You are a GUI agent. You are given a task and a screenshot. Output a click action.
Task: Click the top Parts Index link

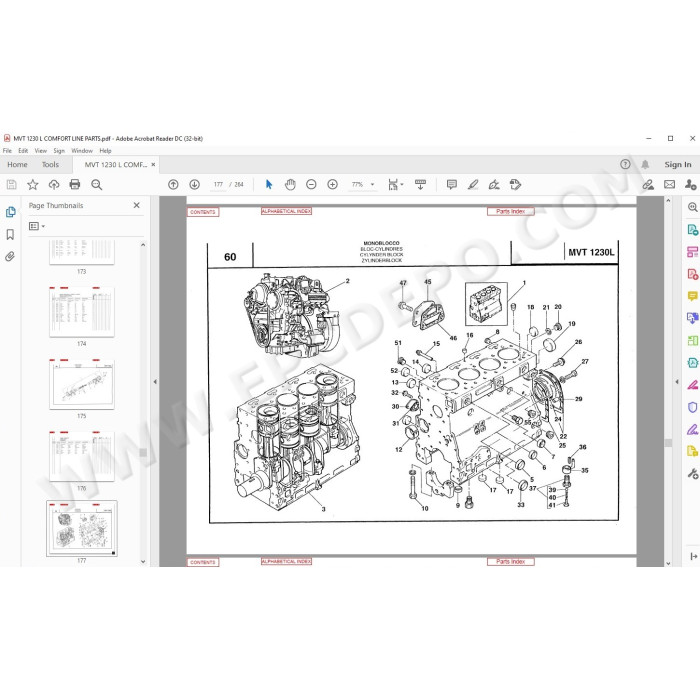511,211
